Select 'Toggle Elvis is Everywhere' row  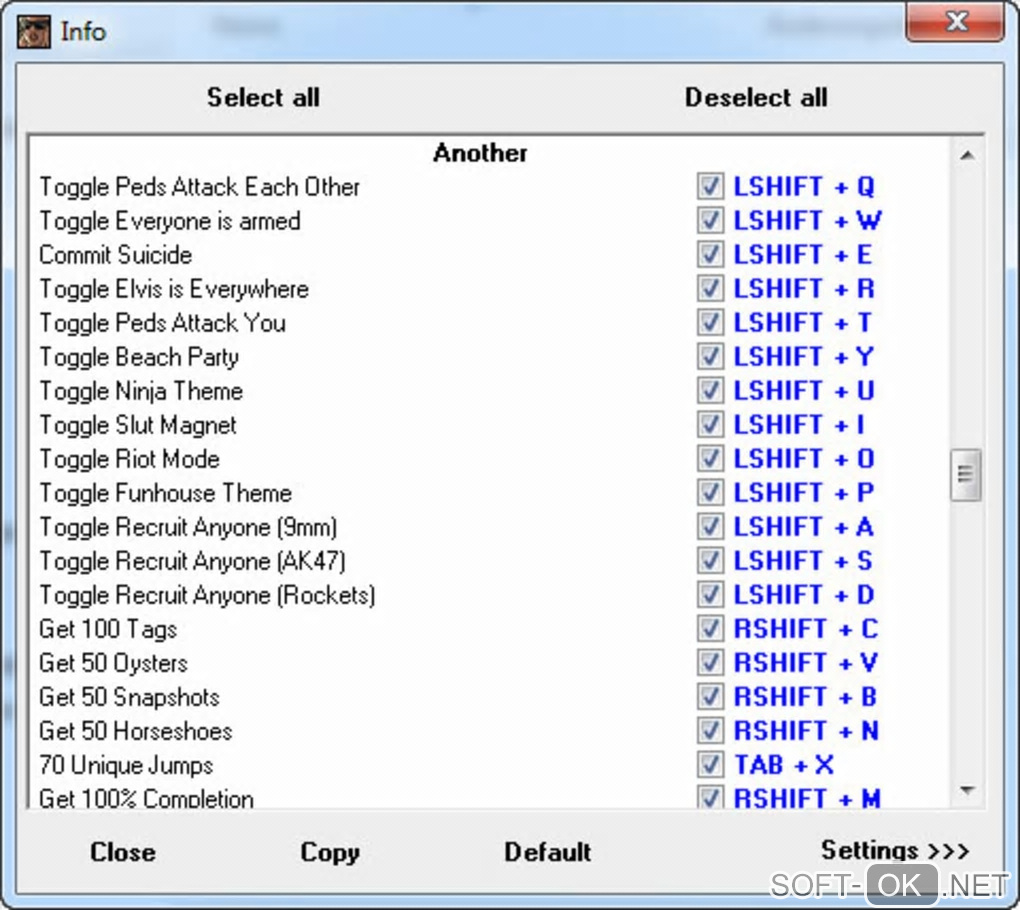(x=174, y=289)
